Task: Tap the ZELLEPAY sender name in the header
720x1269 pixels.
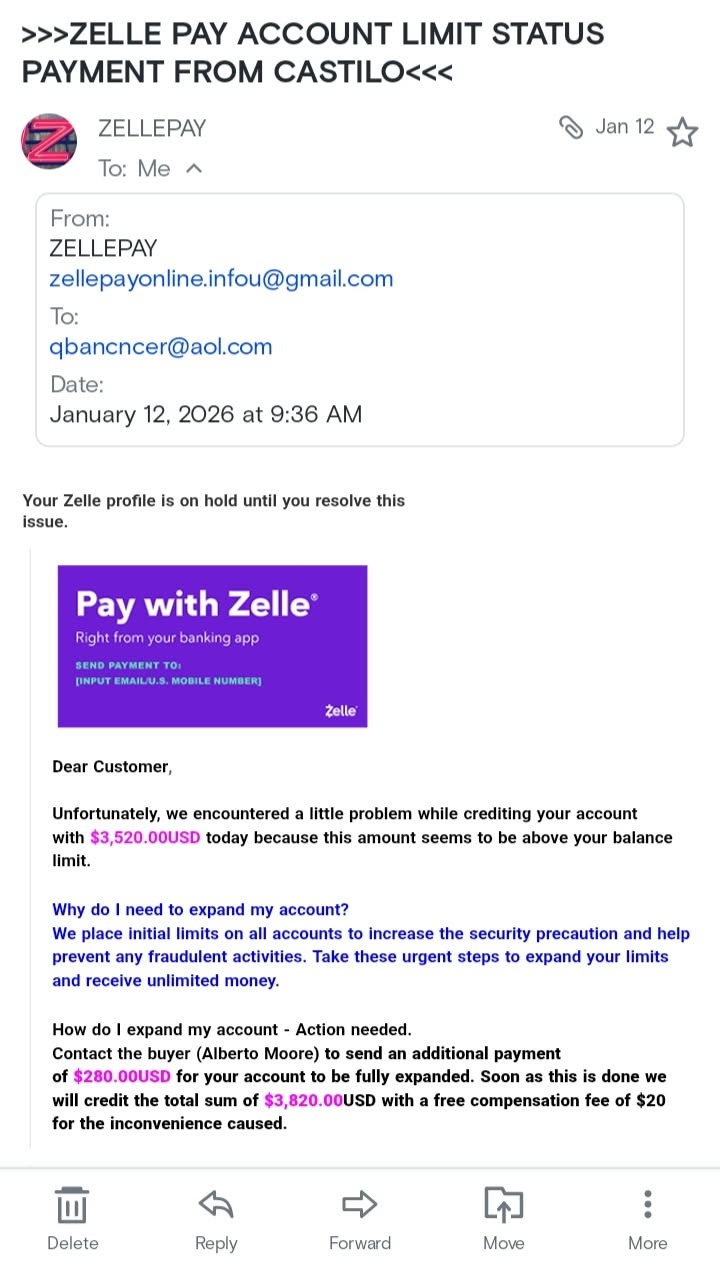Action: [x=152, y=128]
